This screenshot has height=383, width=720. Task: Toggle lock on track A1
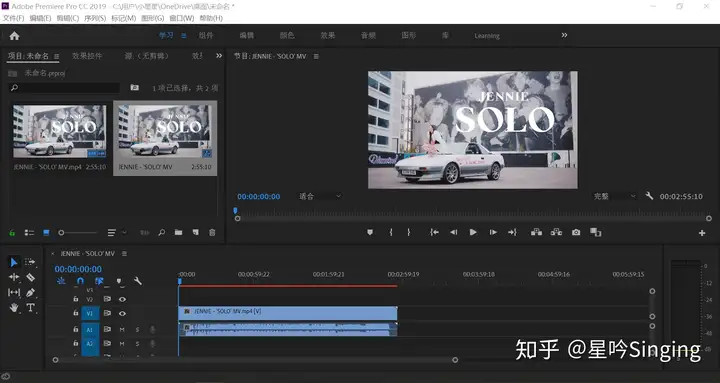click(76, 329)
